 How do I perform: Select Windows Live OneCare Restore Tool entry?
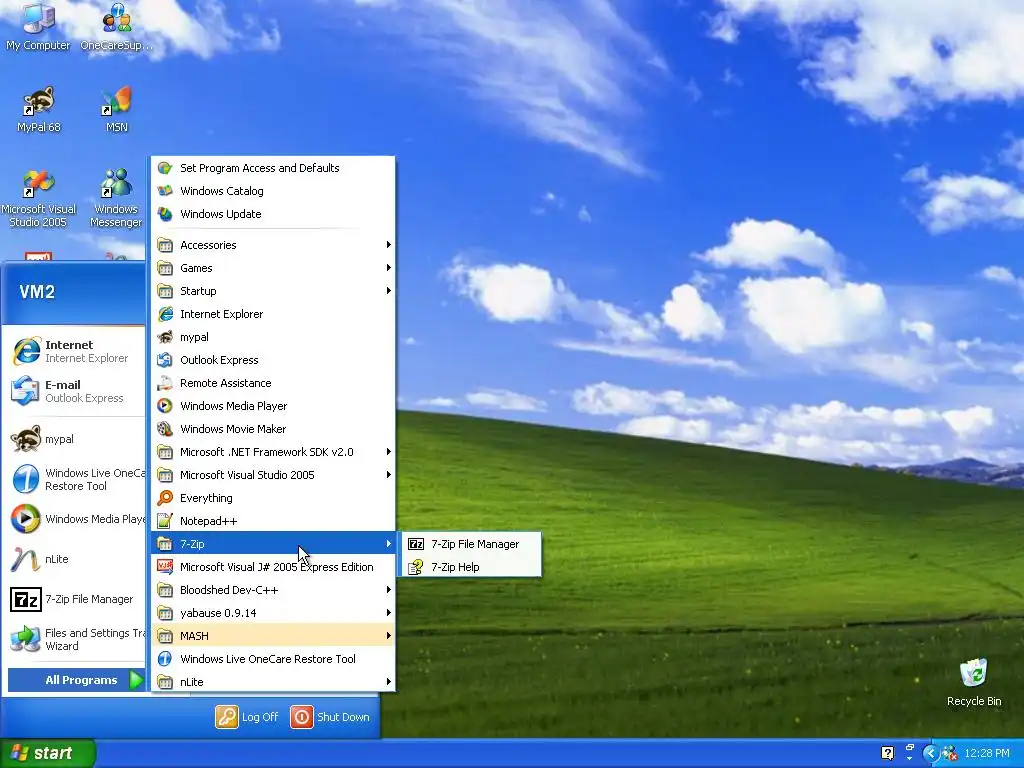(x=273, y=658)
